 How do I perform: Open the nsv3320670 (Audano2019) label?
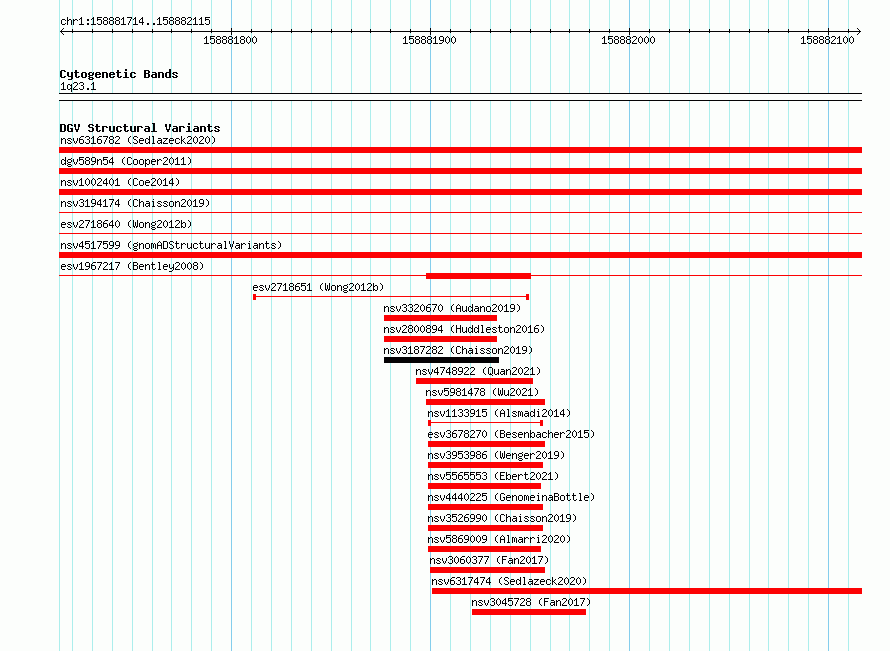coord(452,308)
